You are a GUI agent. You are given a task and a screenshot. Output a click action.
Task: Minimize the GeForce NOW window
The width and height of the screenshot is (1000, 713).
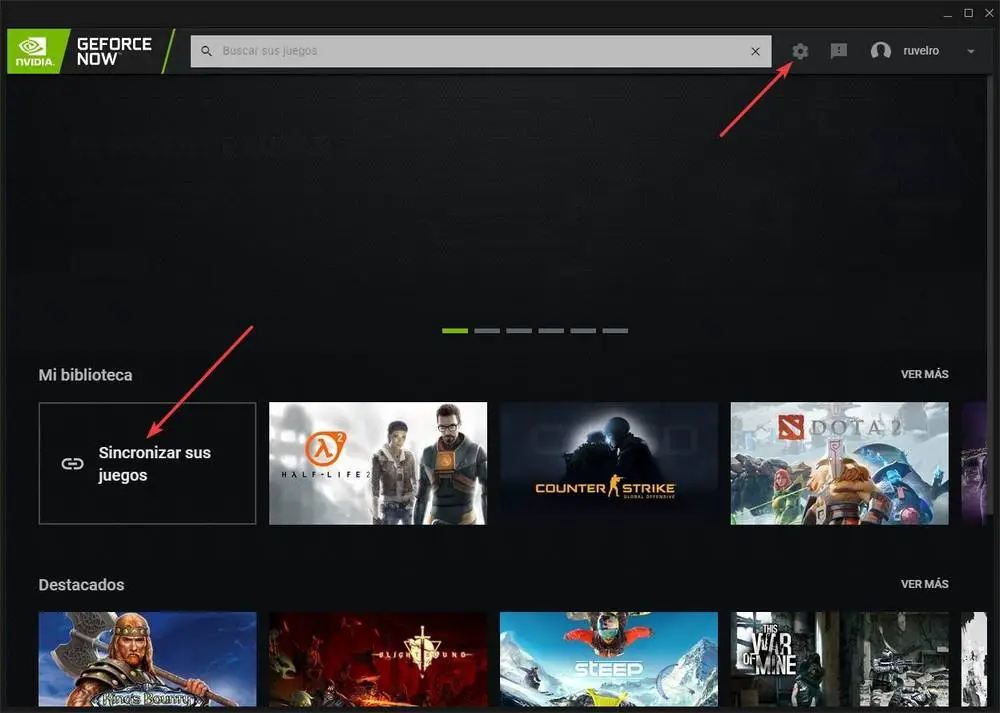coord(948,13)
